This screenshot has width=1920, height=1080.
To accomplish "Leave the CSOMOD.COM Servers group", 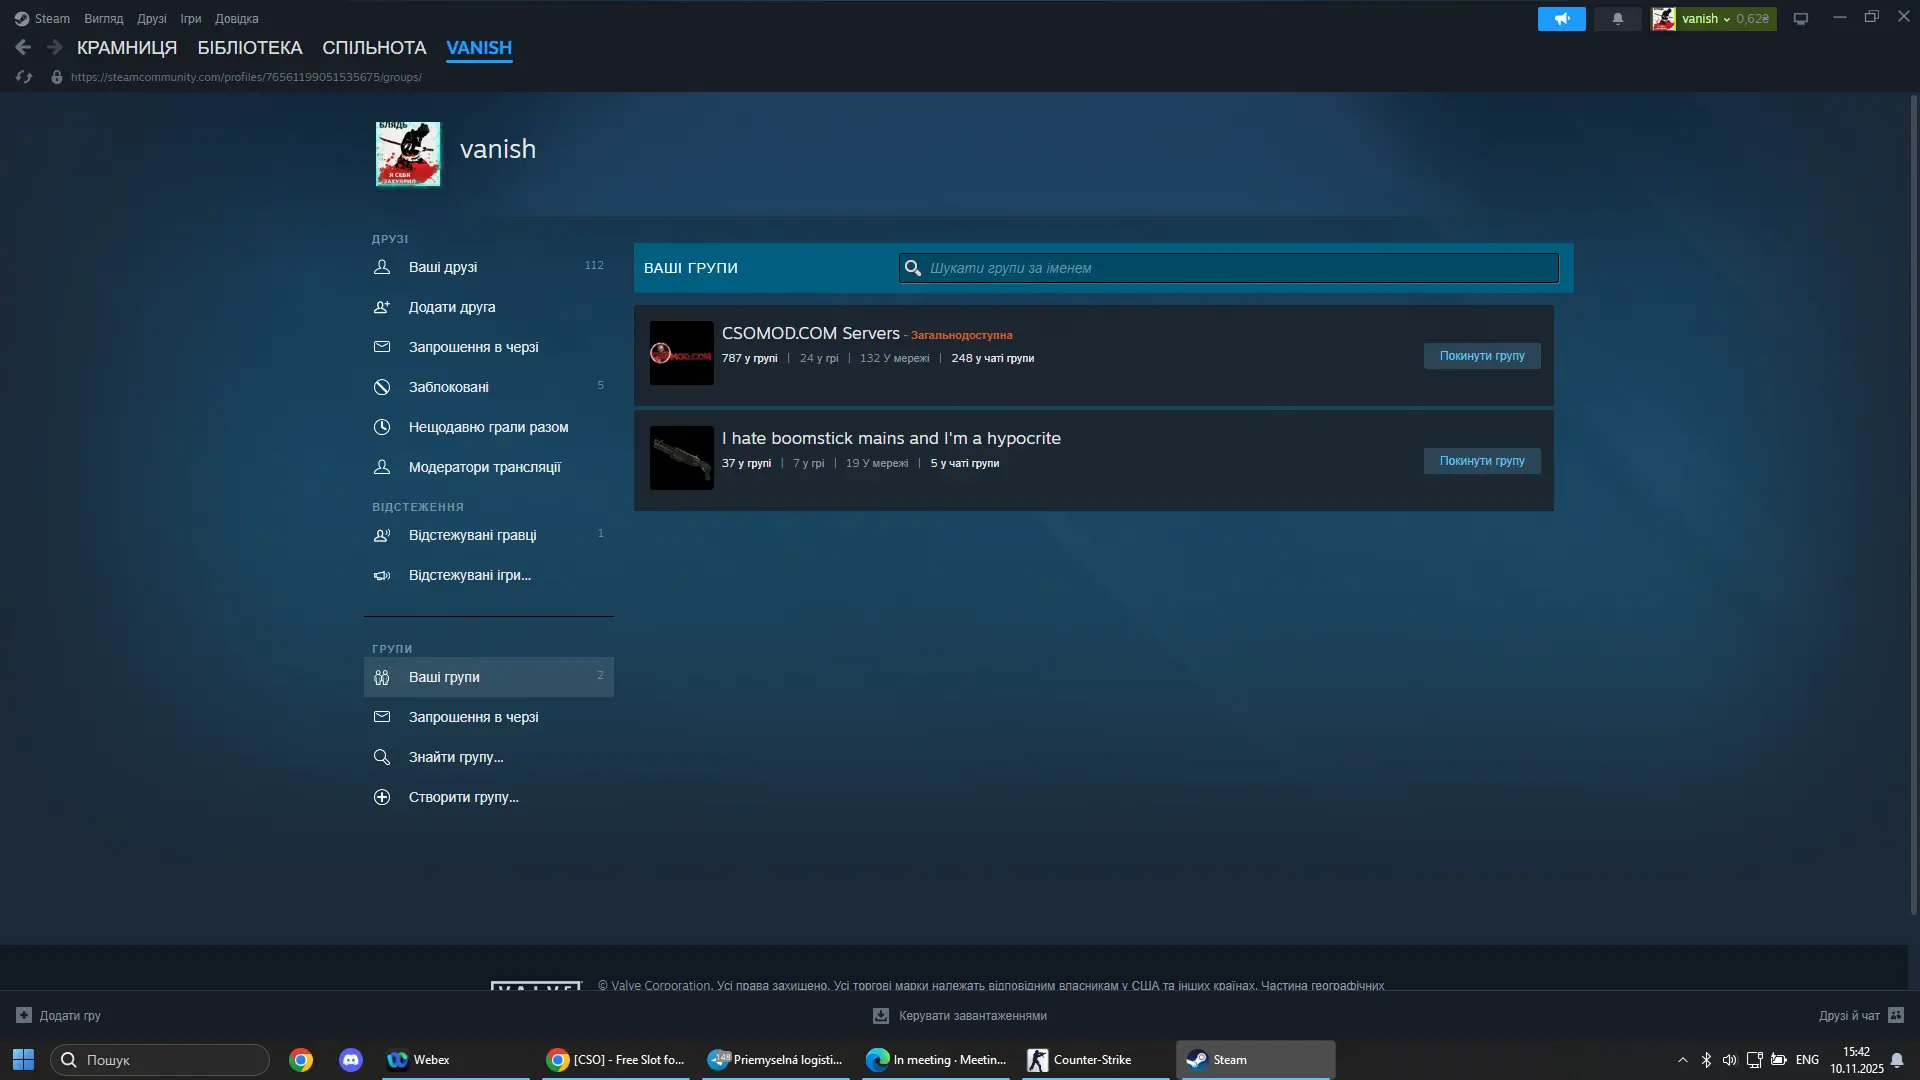I will [1481, 356].
